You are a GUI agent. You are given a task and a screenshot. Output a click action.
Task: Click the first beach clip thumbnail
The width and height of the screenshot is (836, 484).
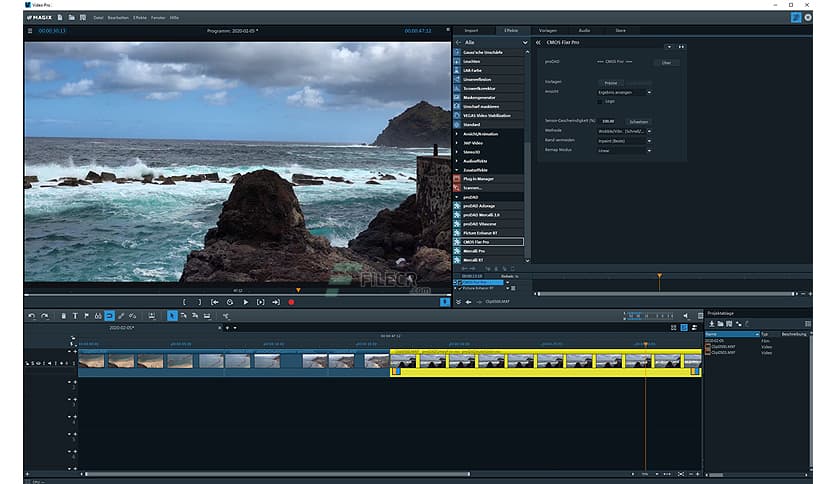point(91,361)
